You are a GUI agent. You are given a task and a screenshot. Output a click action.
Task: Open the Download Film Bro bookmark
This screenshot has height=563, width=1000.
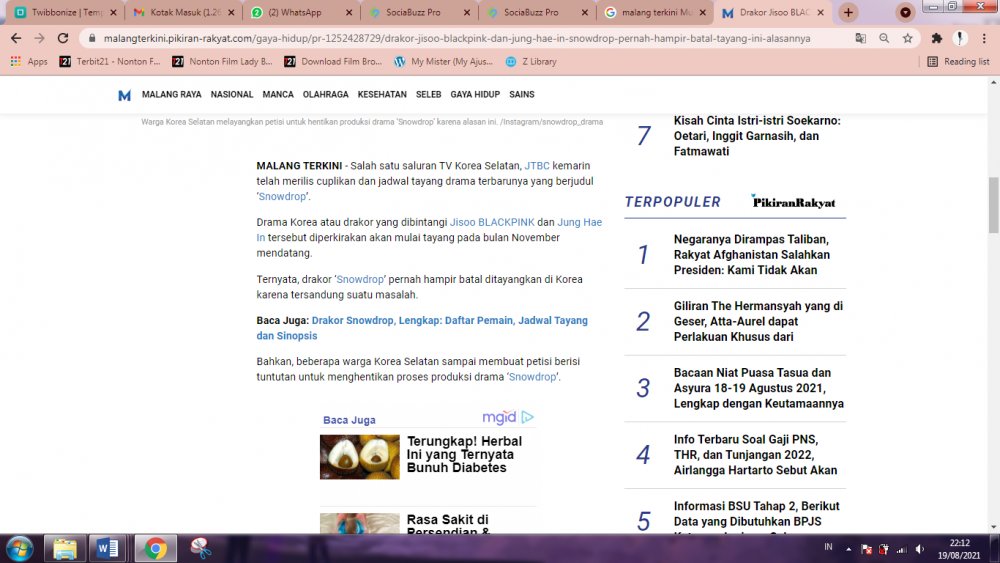point(332,61)
